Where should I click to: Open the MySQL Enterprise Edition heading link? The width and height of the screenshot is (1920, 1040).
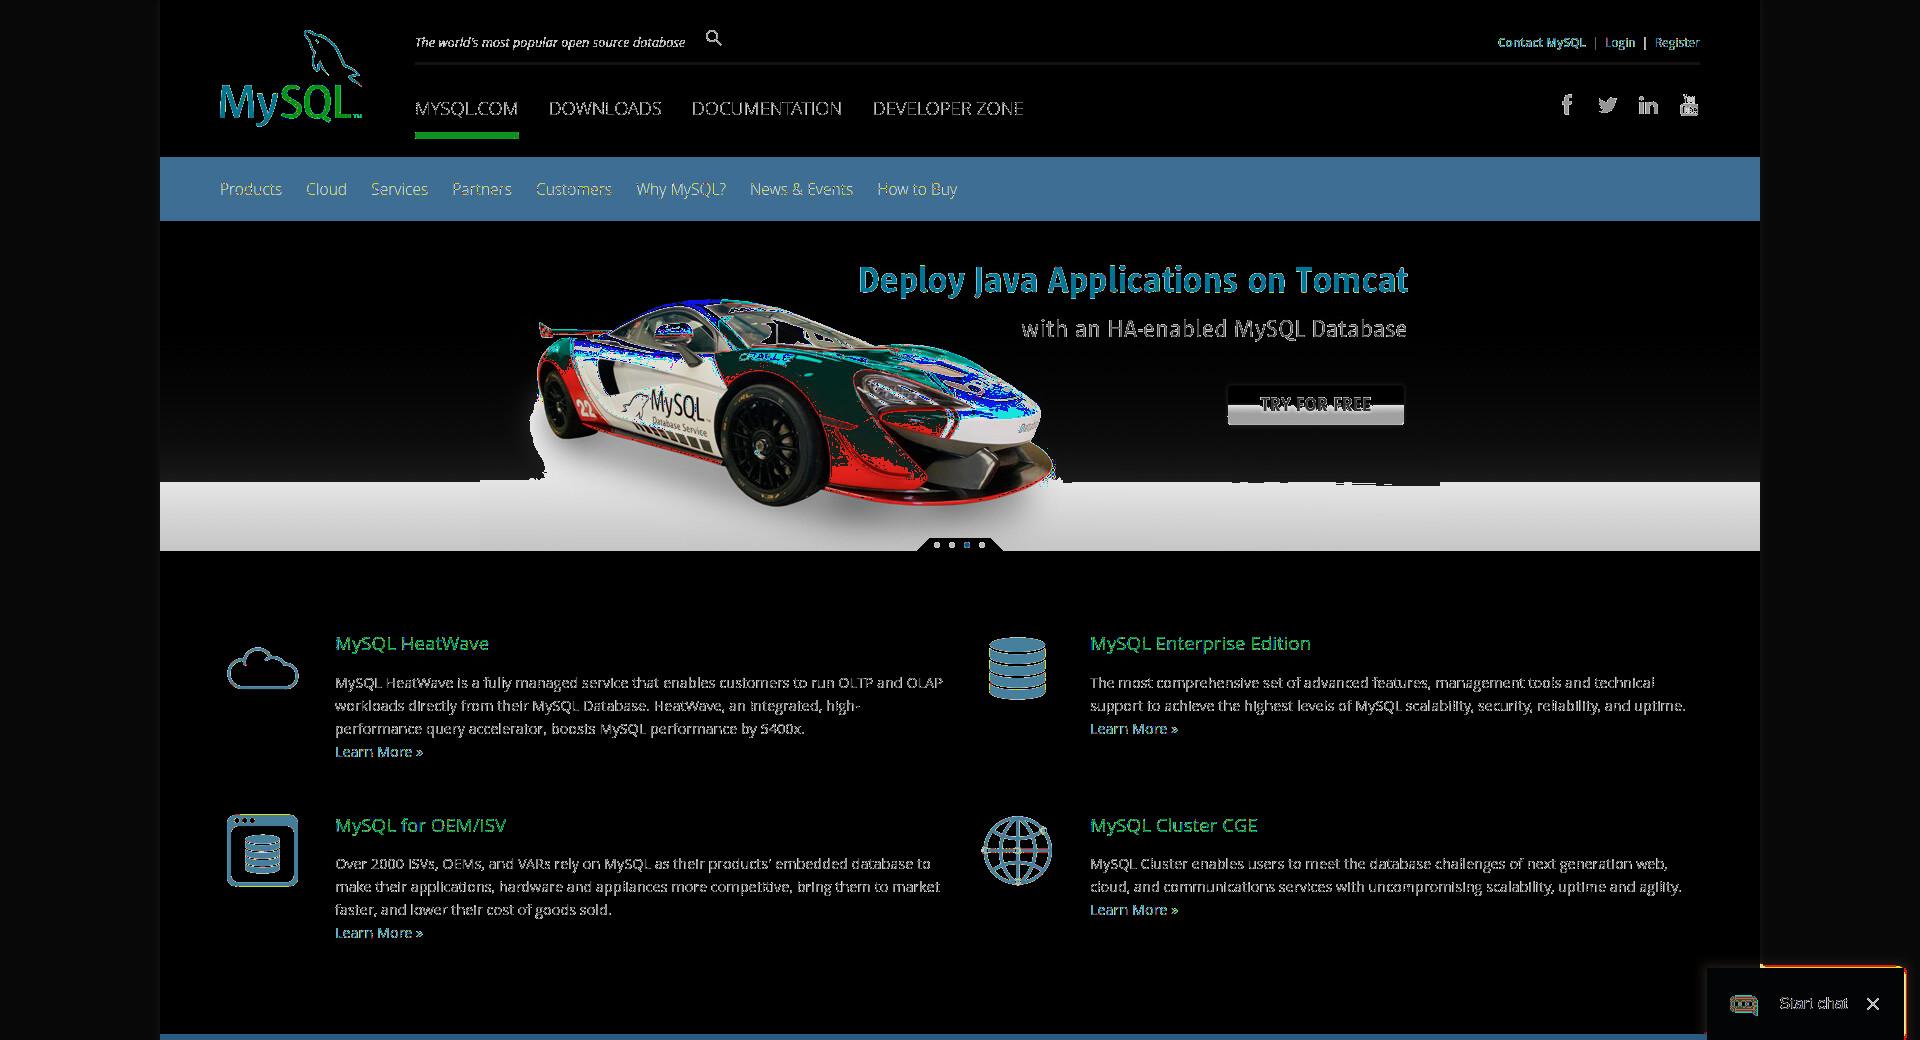click(1200, 643)
